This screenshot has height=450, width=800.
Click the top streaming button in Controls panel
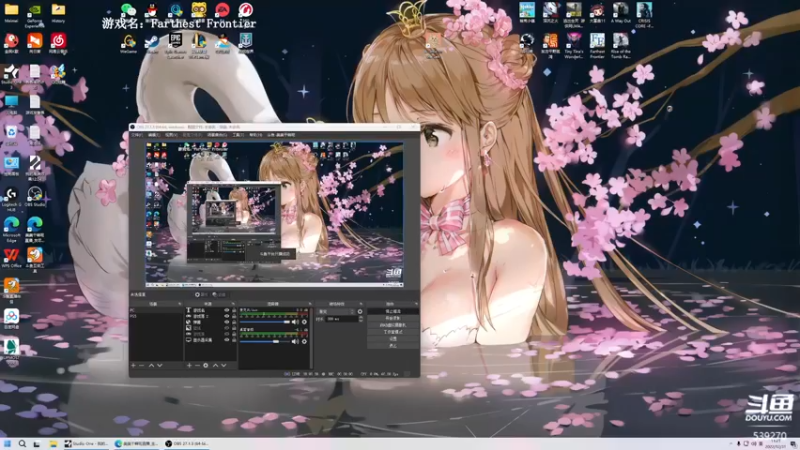click(393, 311)
